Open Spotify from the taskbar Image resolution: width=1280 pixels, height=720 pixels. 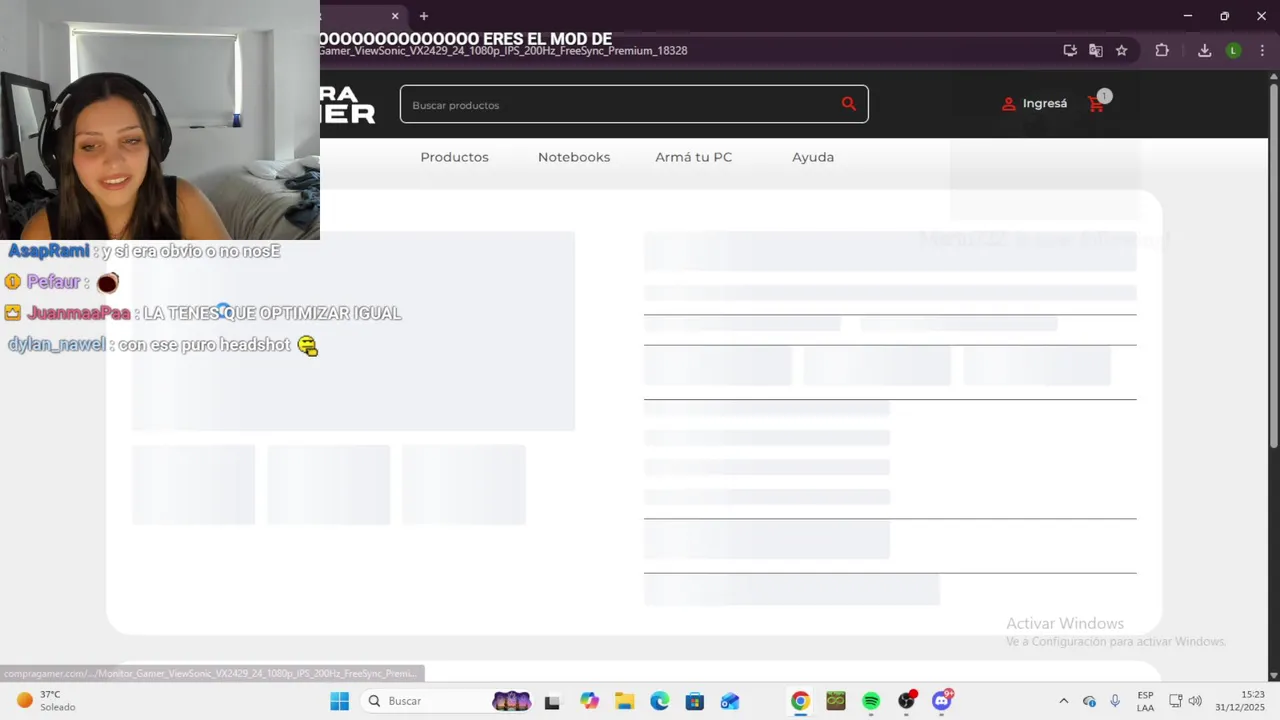coord(871,701)
